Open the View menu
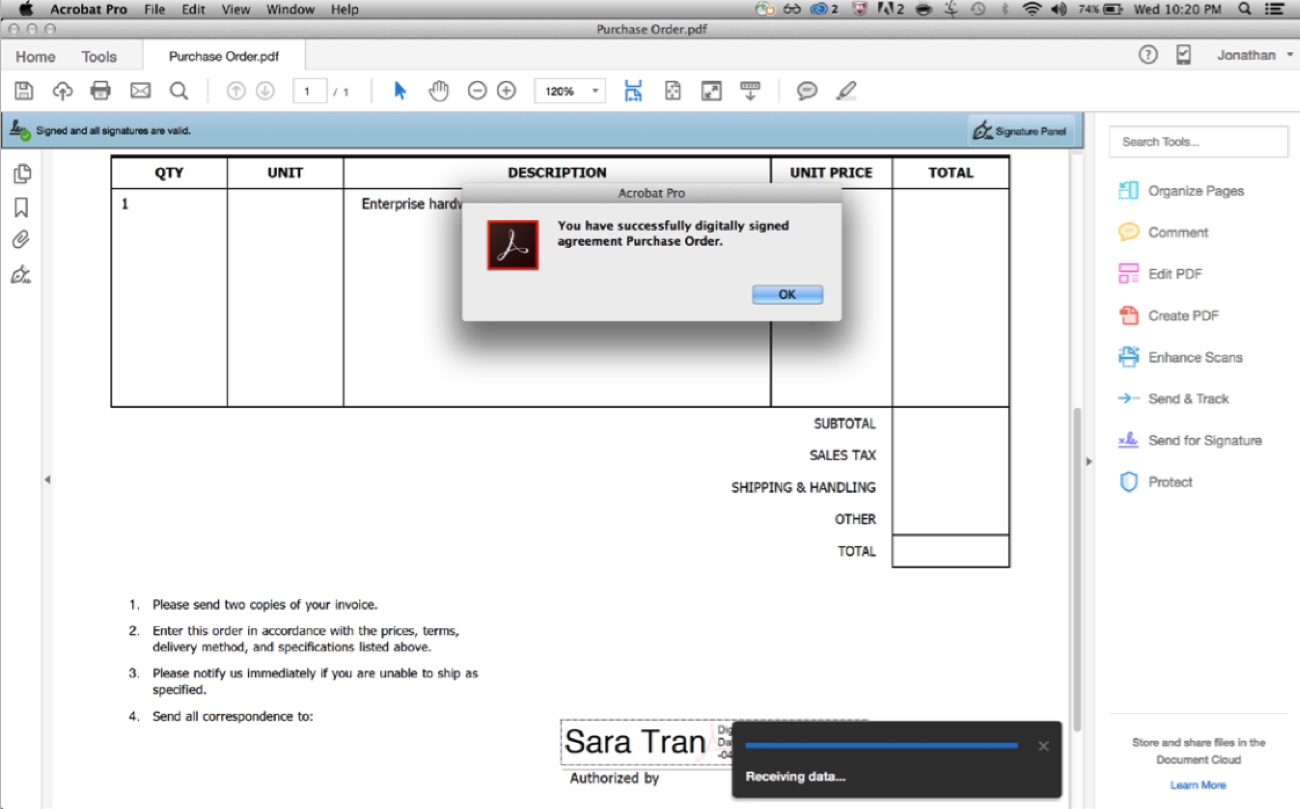 click(236, 9)
